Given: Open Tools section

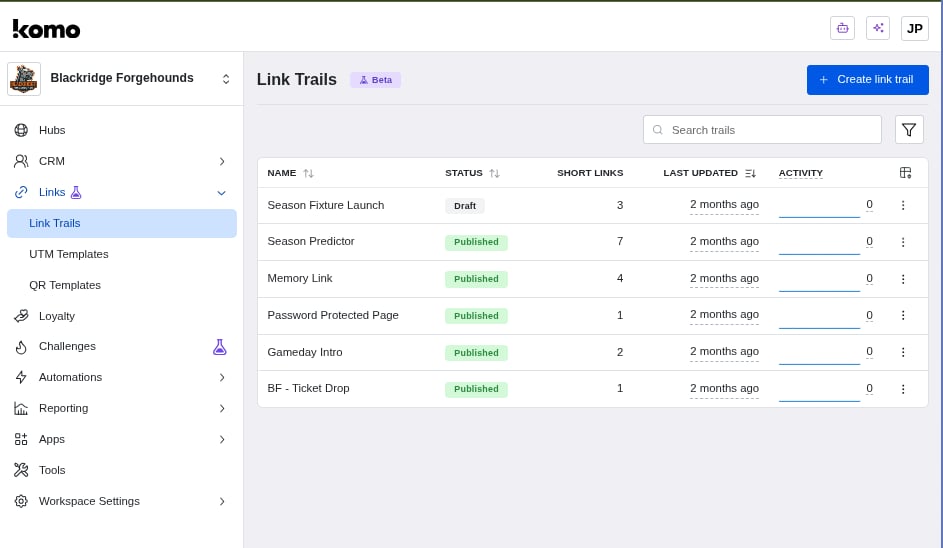Looking at the screenshot, I should coord(52,470).
